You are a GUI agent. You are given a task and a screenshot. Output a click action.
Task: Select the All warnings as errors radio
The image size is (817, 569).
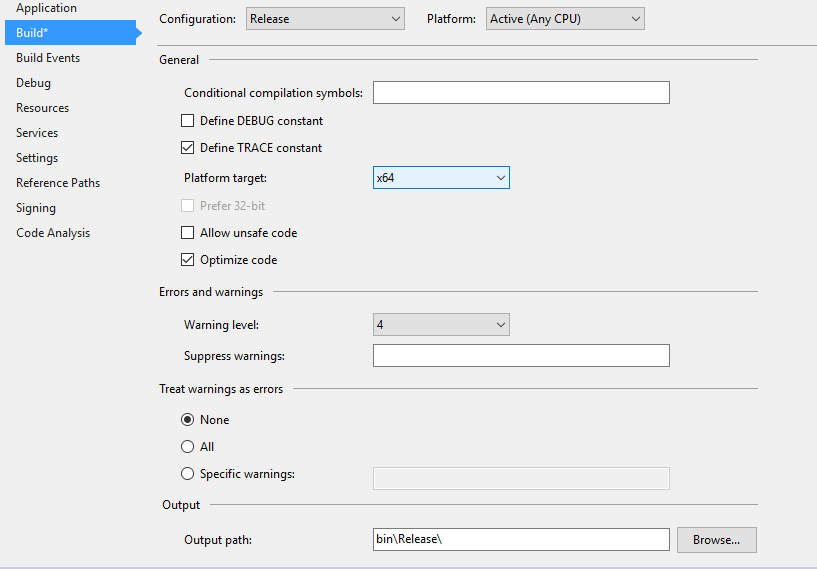(187, 447)
